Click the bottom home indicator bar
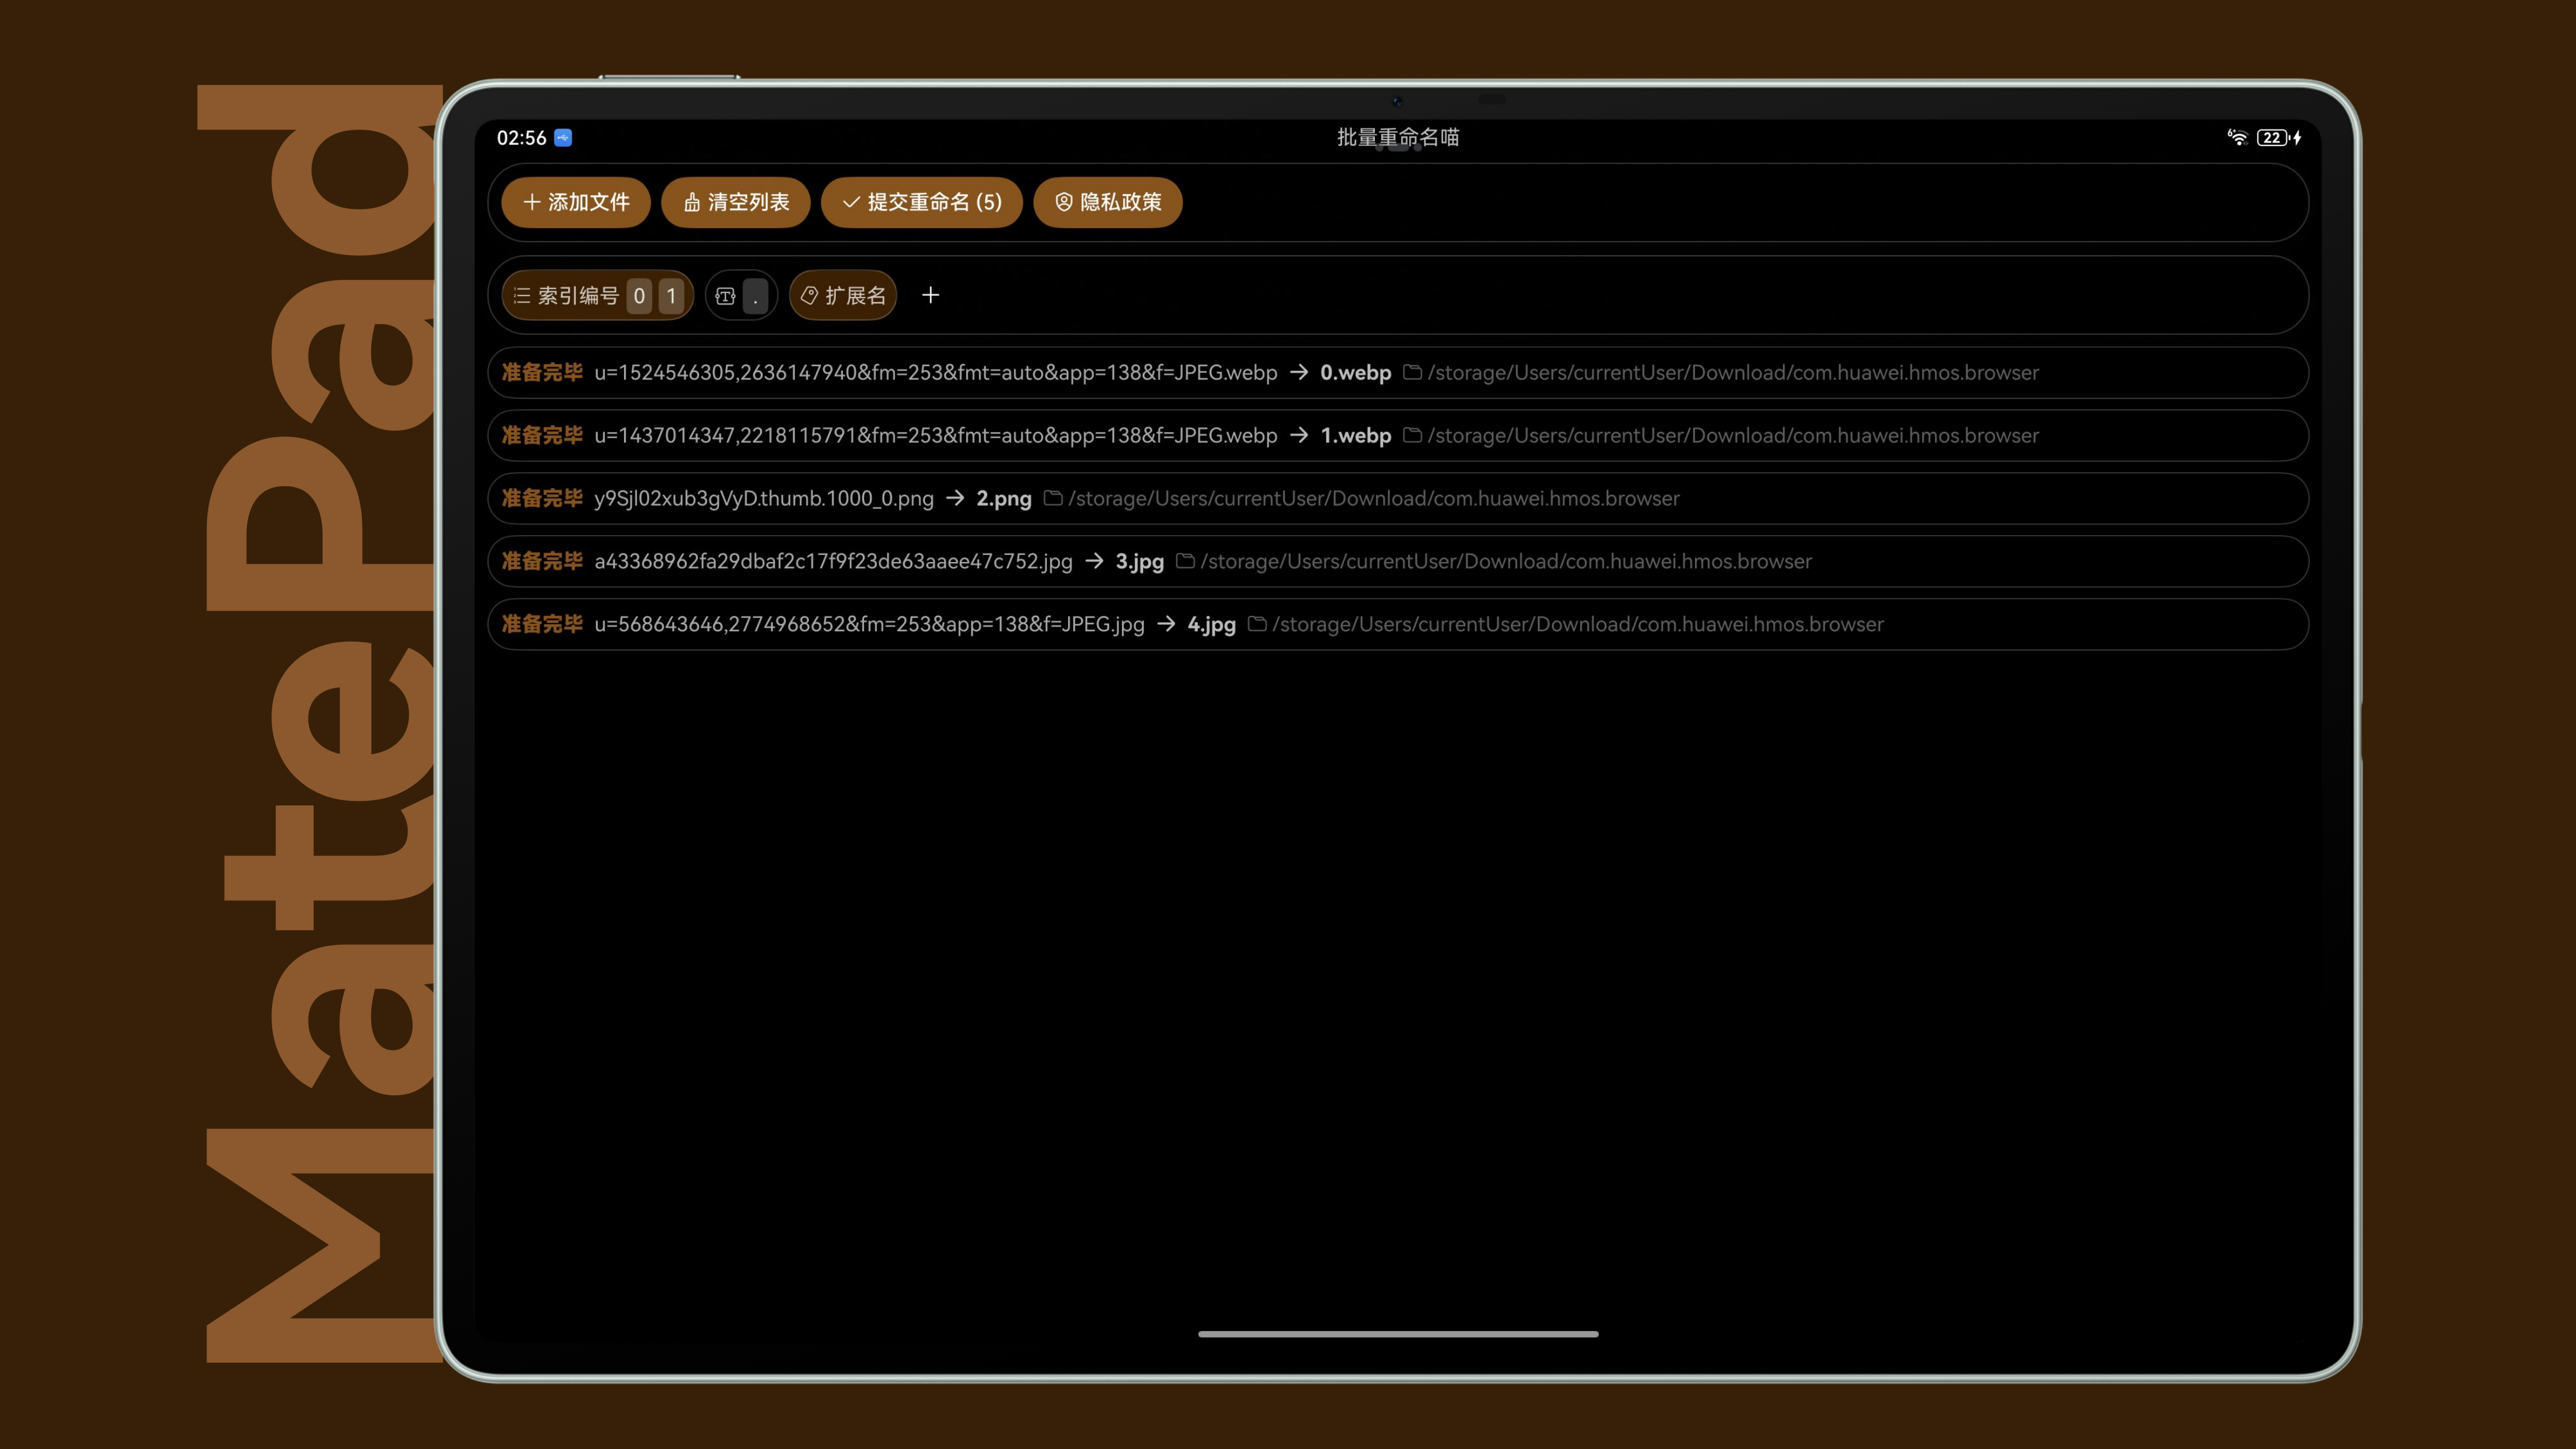Image resolution: width=2576 pixels, height=1449 pixels. [1398, 1334]
